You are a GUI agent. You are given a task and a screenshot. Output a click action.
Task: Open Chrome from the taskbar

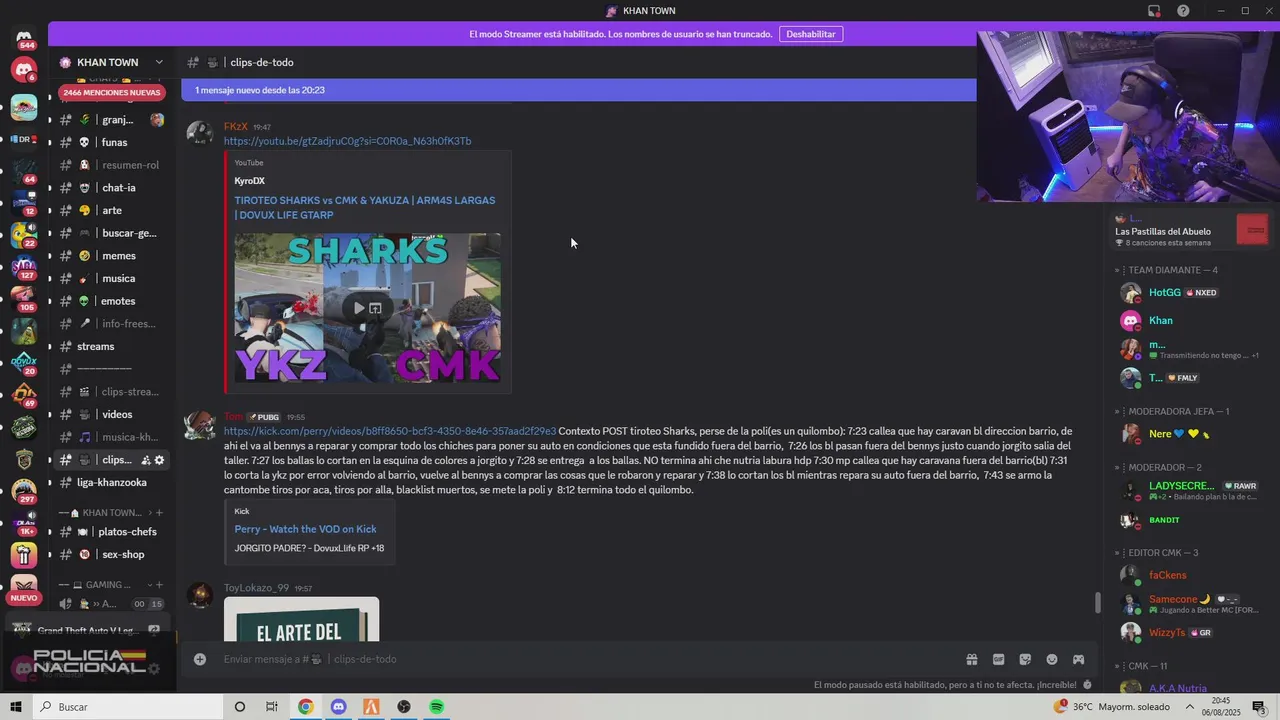coord(305,707)
